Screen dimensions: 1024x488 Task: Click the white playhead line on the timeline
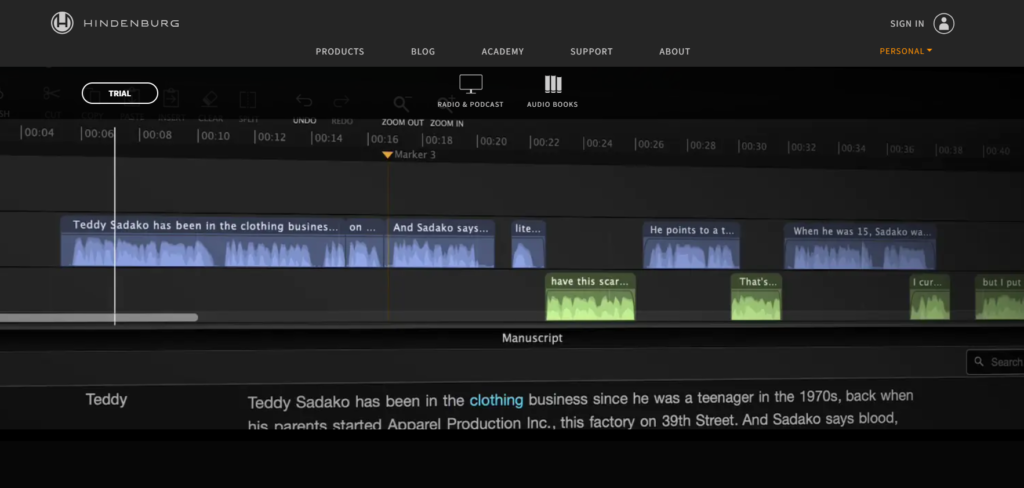pos(115,225)
